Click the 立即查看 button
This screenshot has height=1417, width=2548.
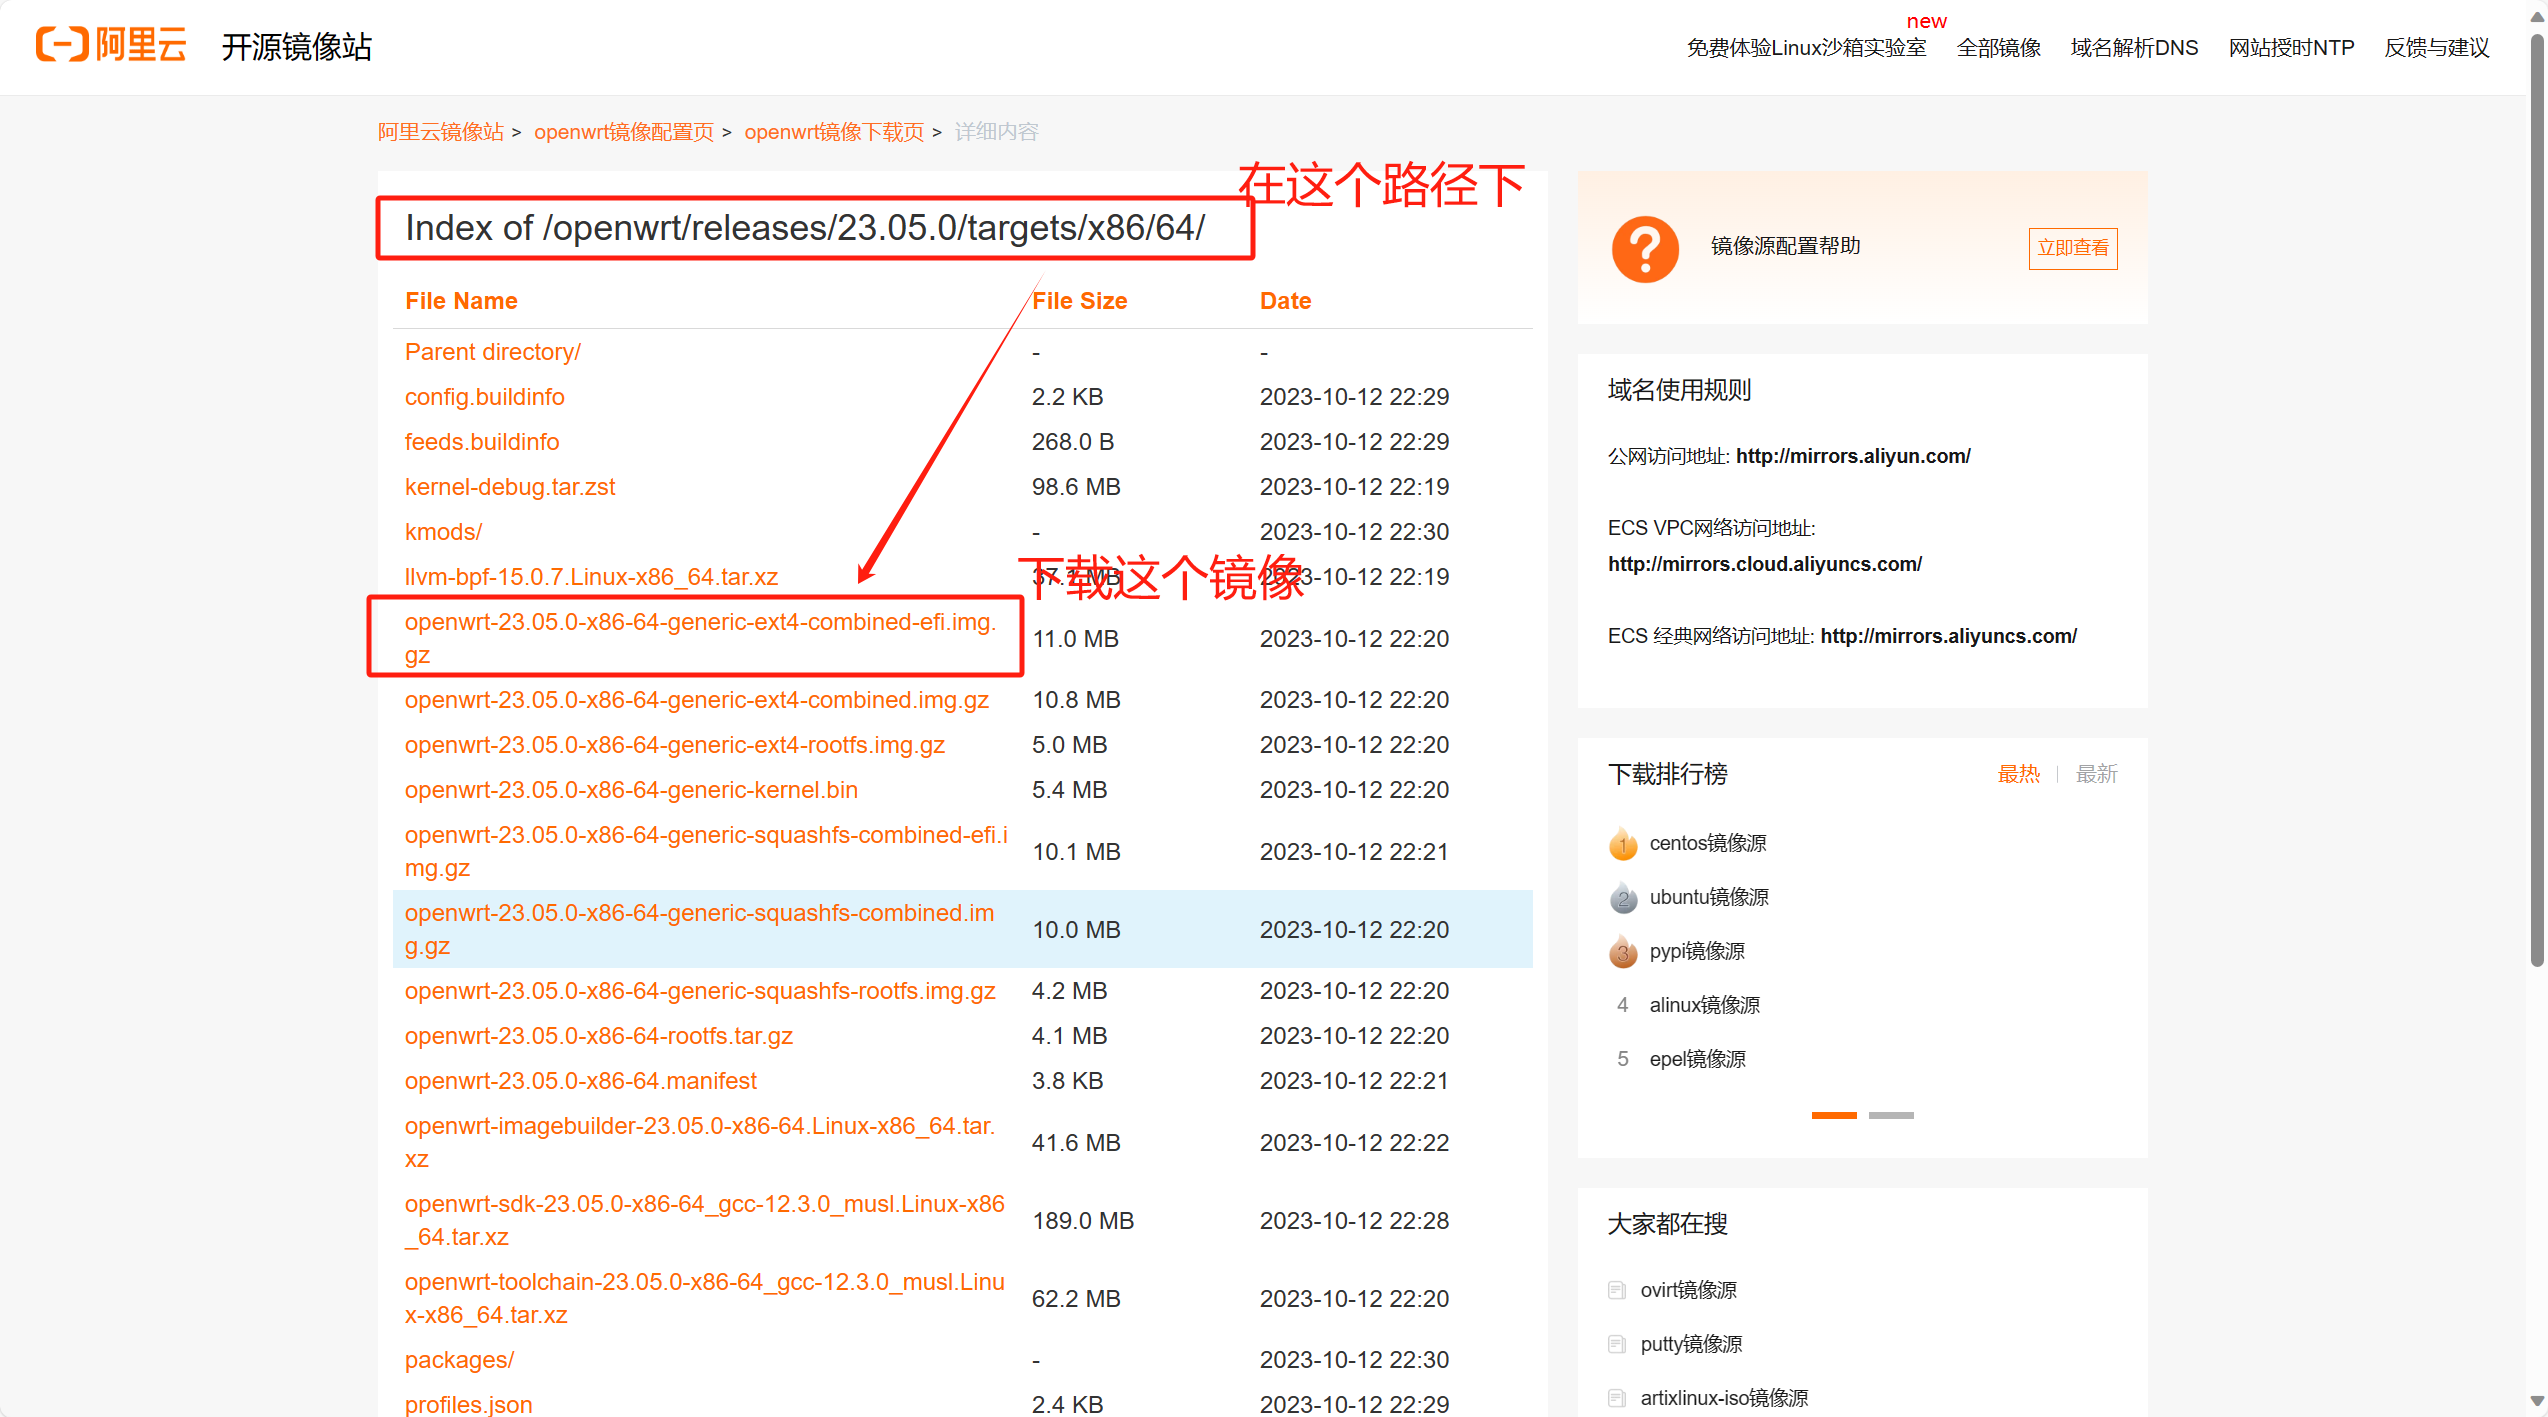coord(2072,248)
